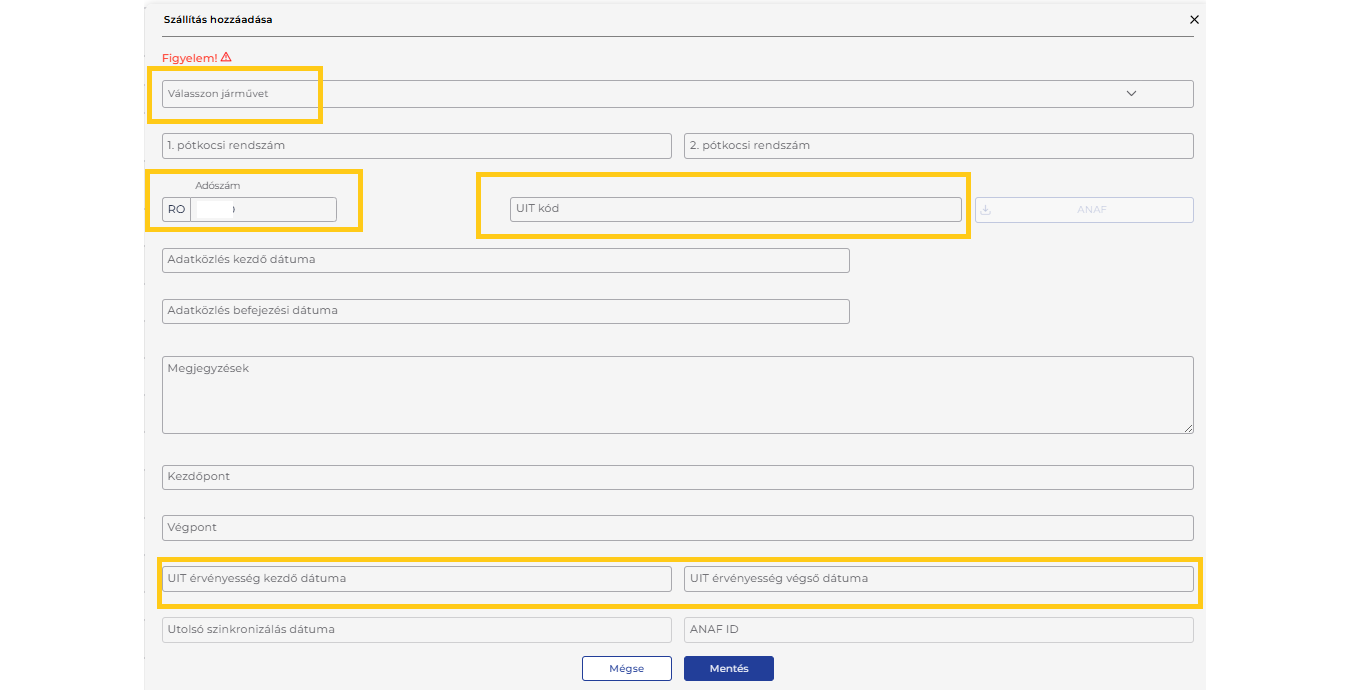This screenshot has width=1350, height=690.
Task: Click inside the Megjegyzések text area
Action: (x=677, y=395)
